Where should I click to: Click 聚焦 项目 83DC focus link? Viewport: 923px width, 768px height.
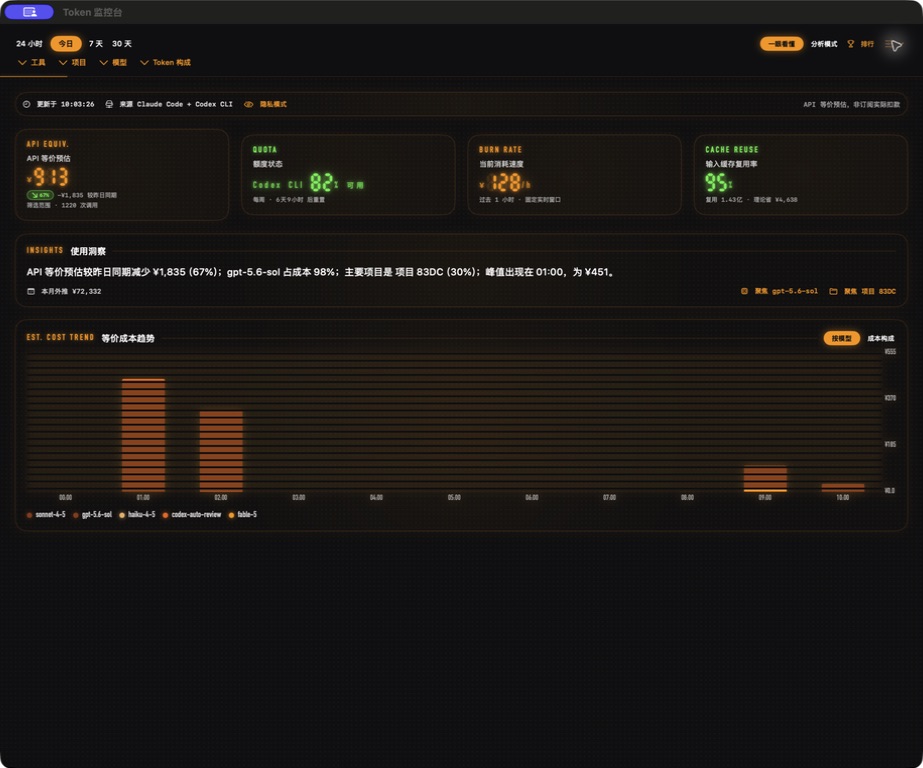pyautogui.click(x=870, y=291)
